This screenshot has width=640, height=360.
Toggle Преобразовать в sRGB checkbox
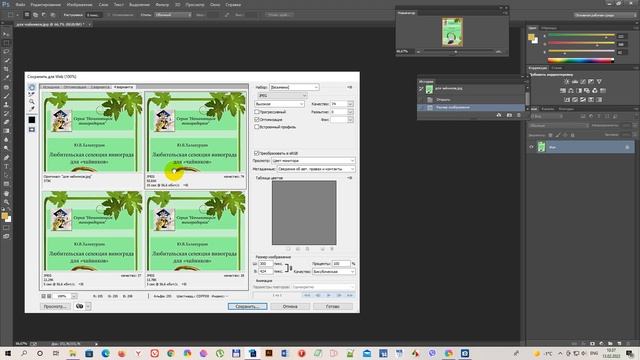(x=257, y=153)
